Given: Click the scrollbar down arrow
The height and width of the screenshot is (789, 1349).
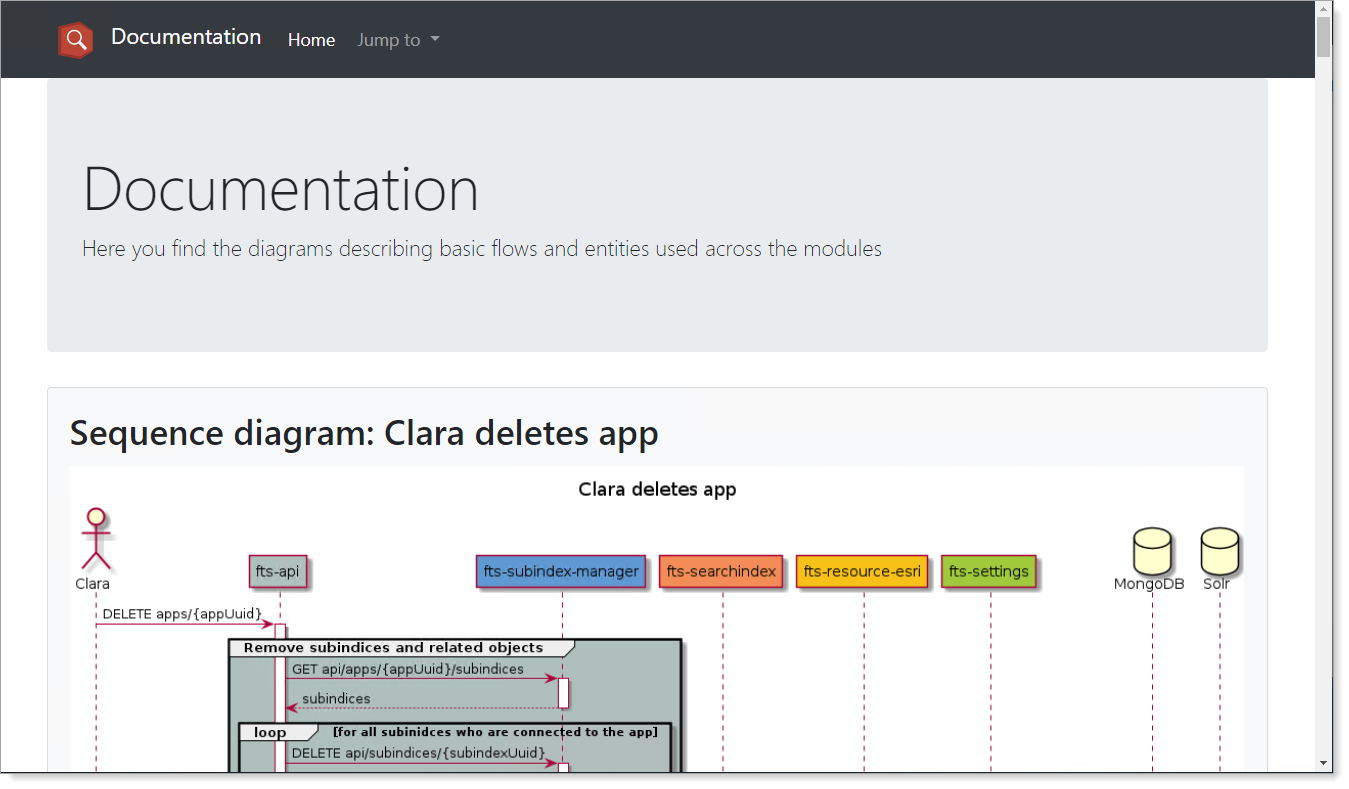Looking at the screenshot, I should tap(1323, 763).
